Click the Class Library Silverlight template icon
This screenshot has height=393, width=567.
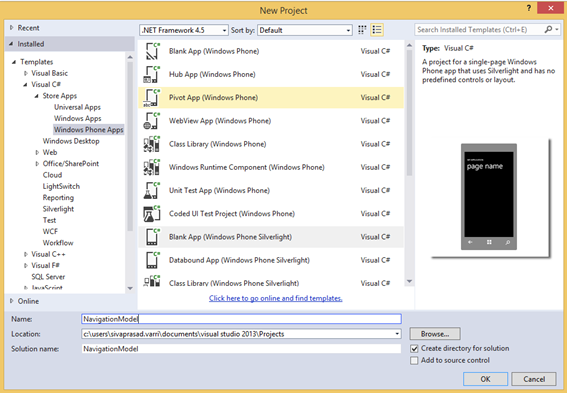(x=152, y=281)
